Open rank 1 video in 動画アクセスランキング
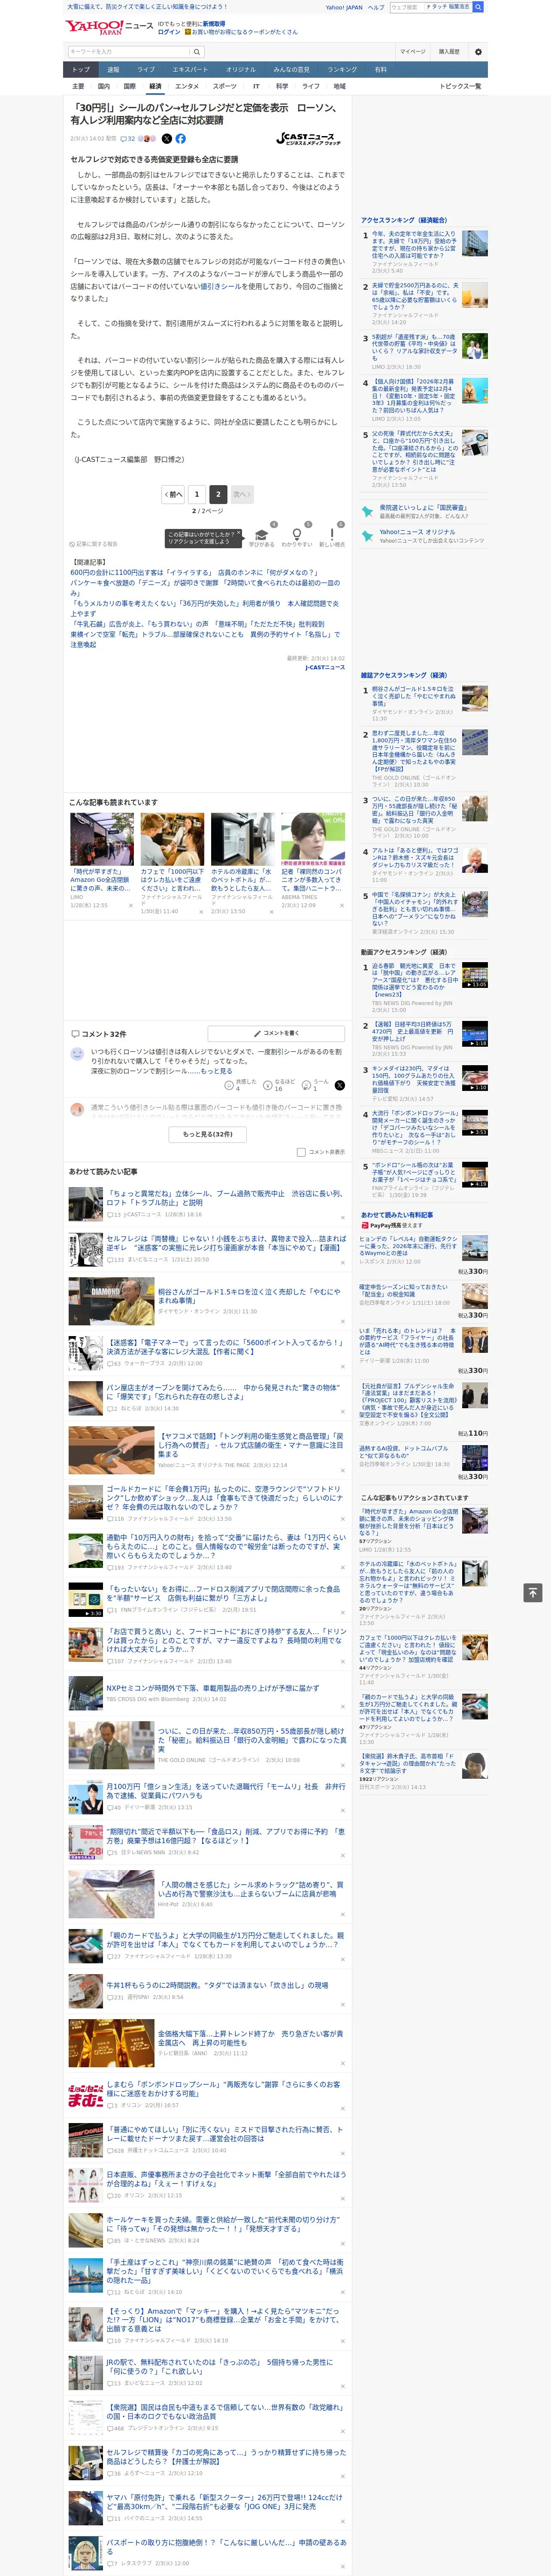 475,975
